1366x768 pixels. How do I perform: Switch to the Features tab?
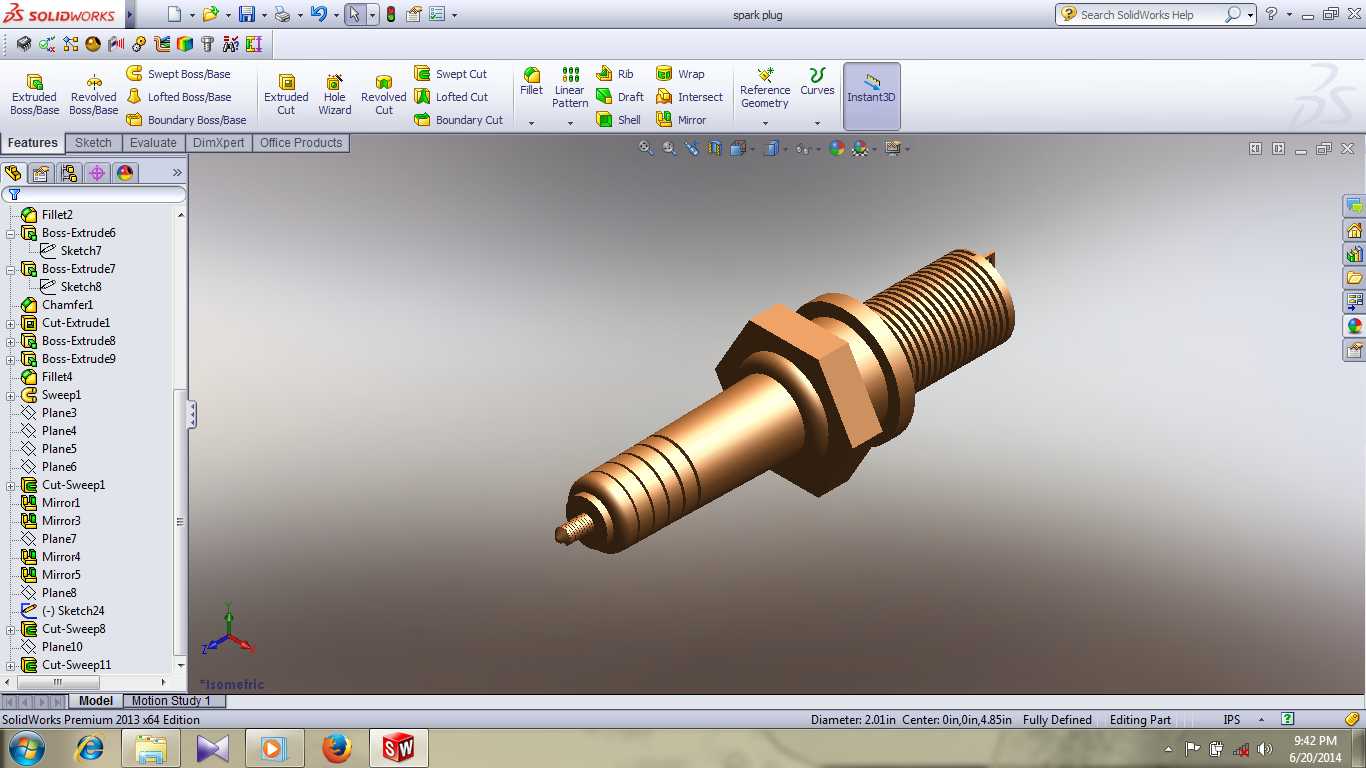point(33,143)
